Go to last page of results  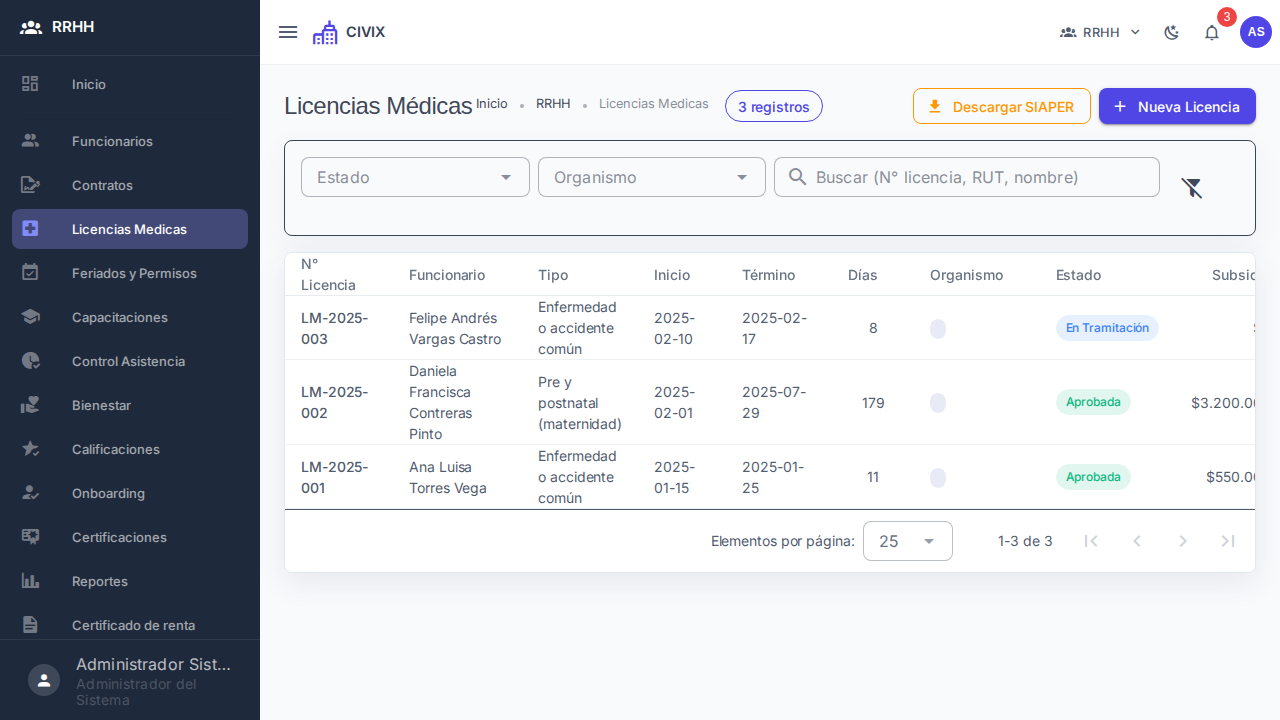tap(1228, 541)
